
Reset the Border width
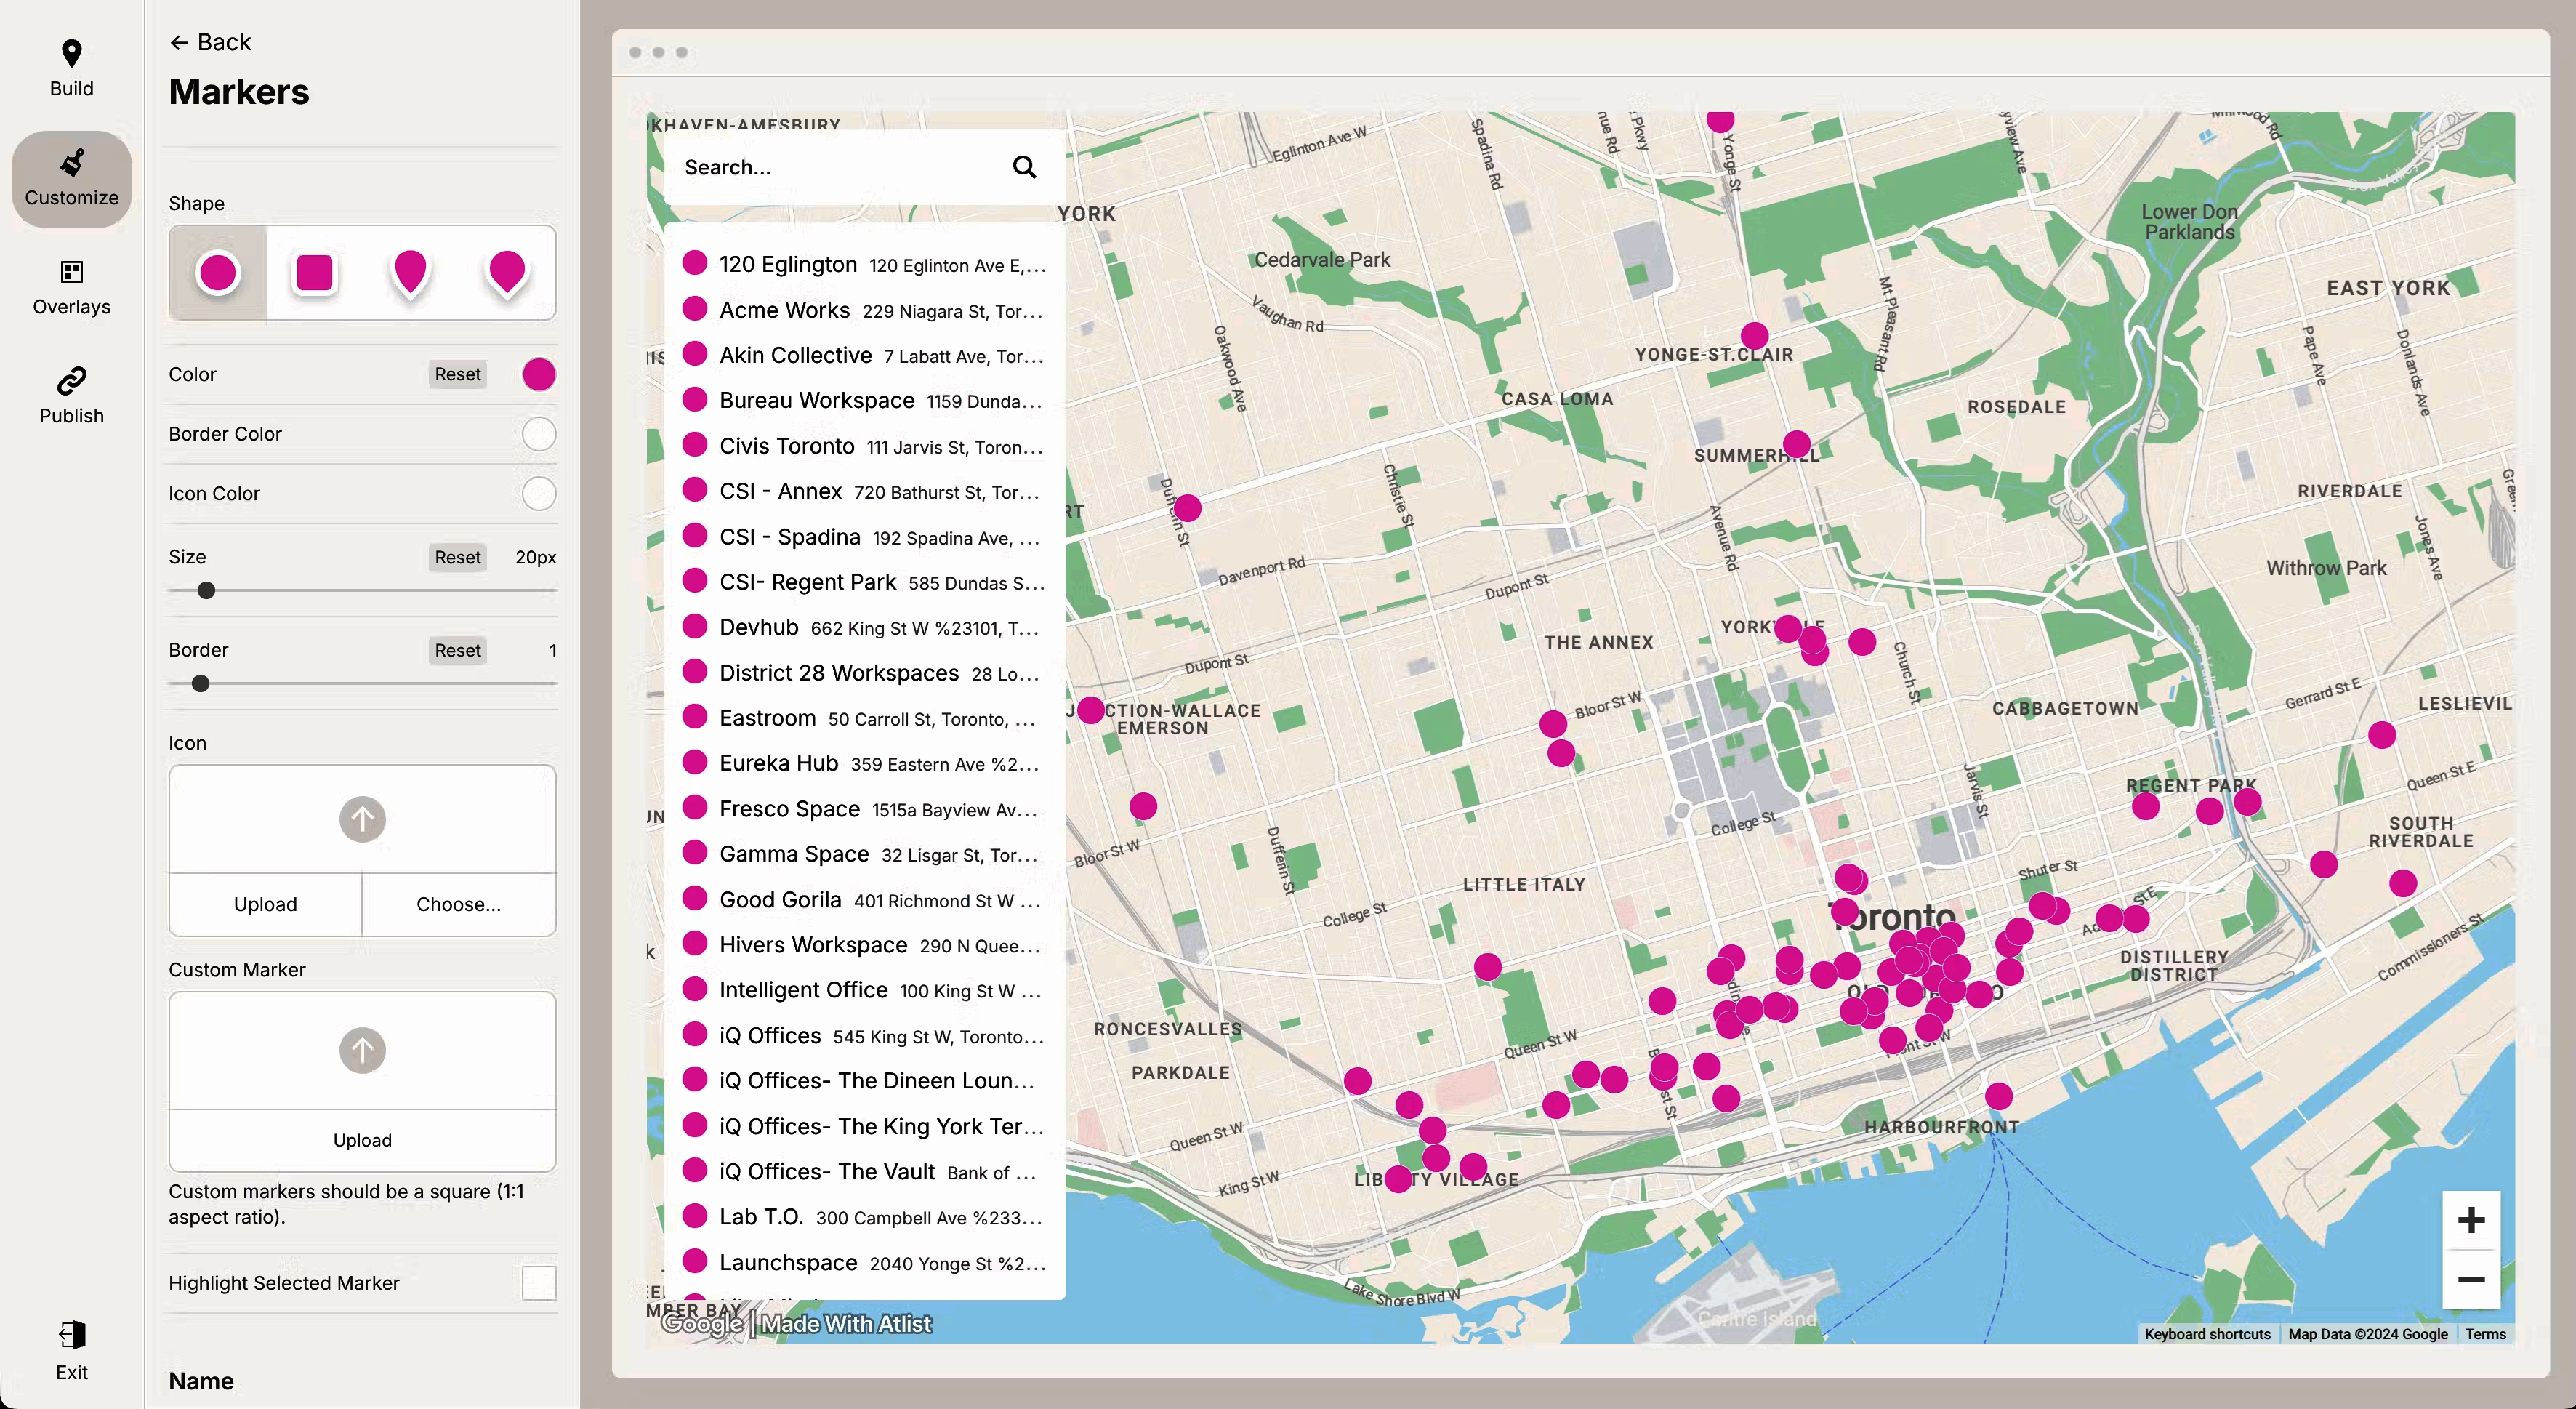point(457,650)
